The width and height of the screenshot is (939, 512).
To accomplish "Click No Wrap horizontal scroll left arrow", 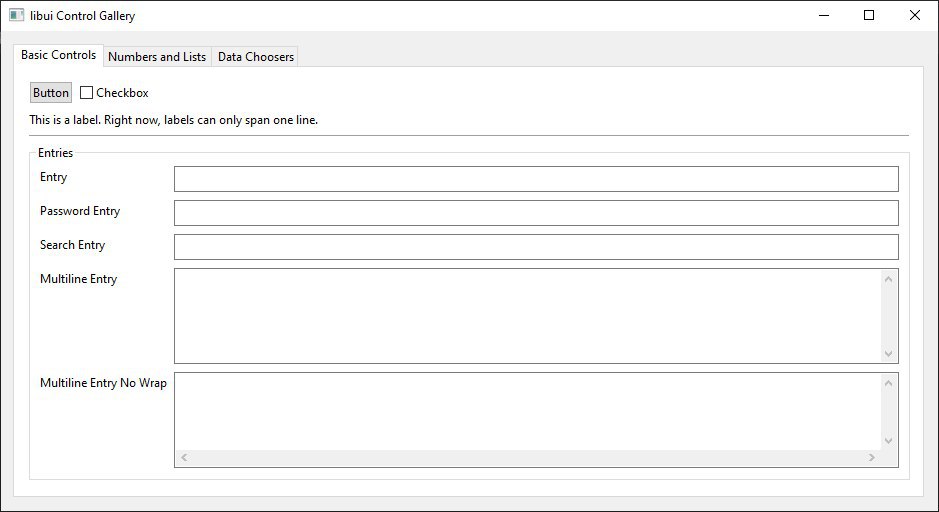I will click(184, 458).
